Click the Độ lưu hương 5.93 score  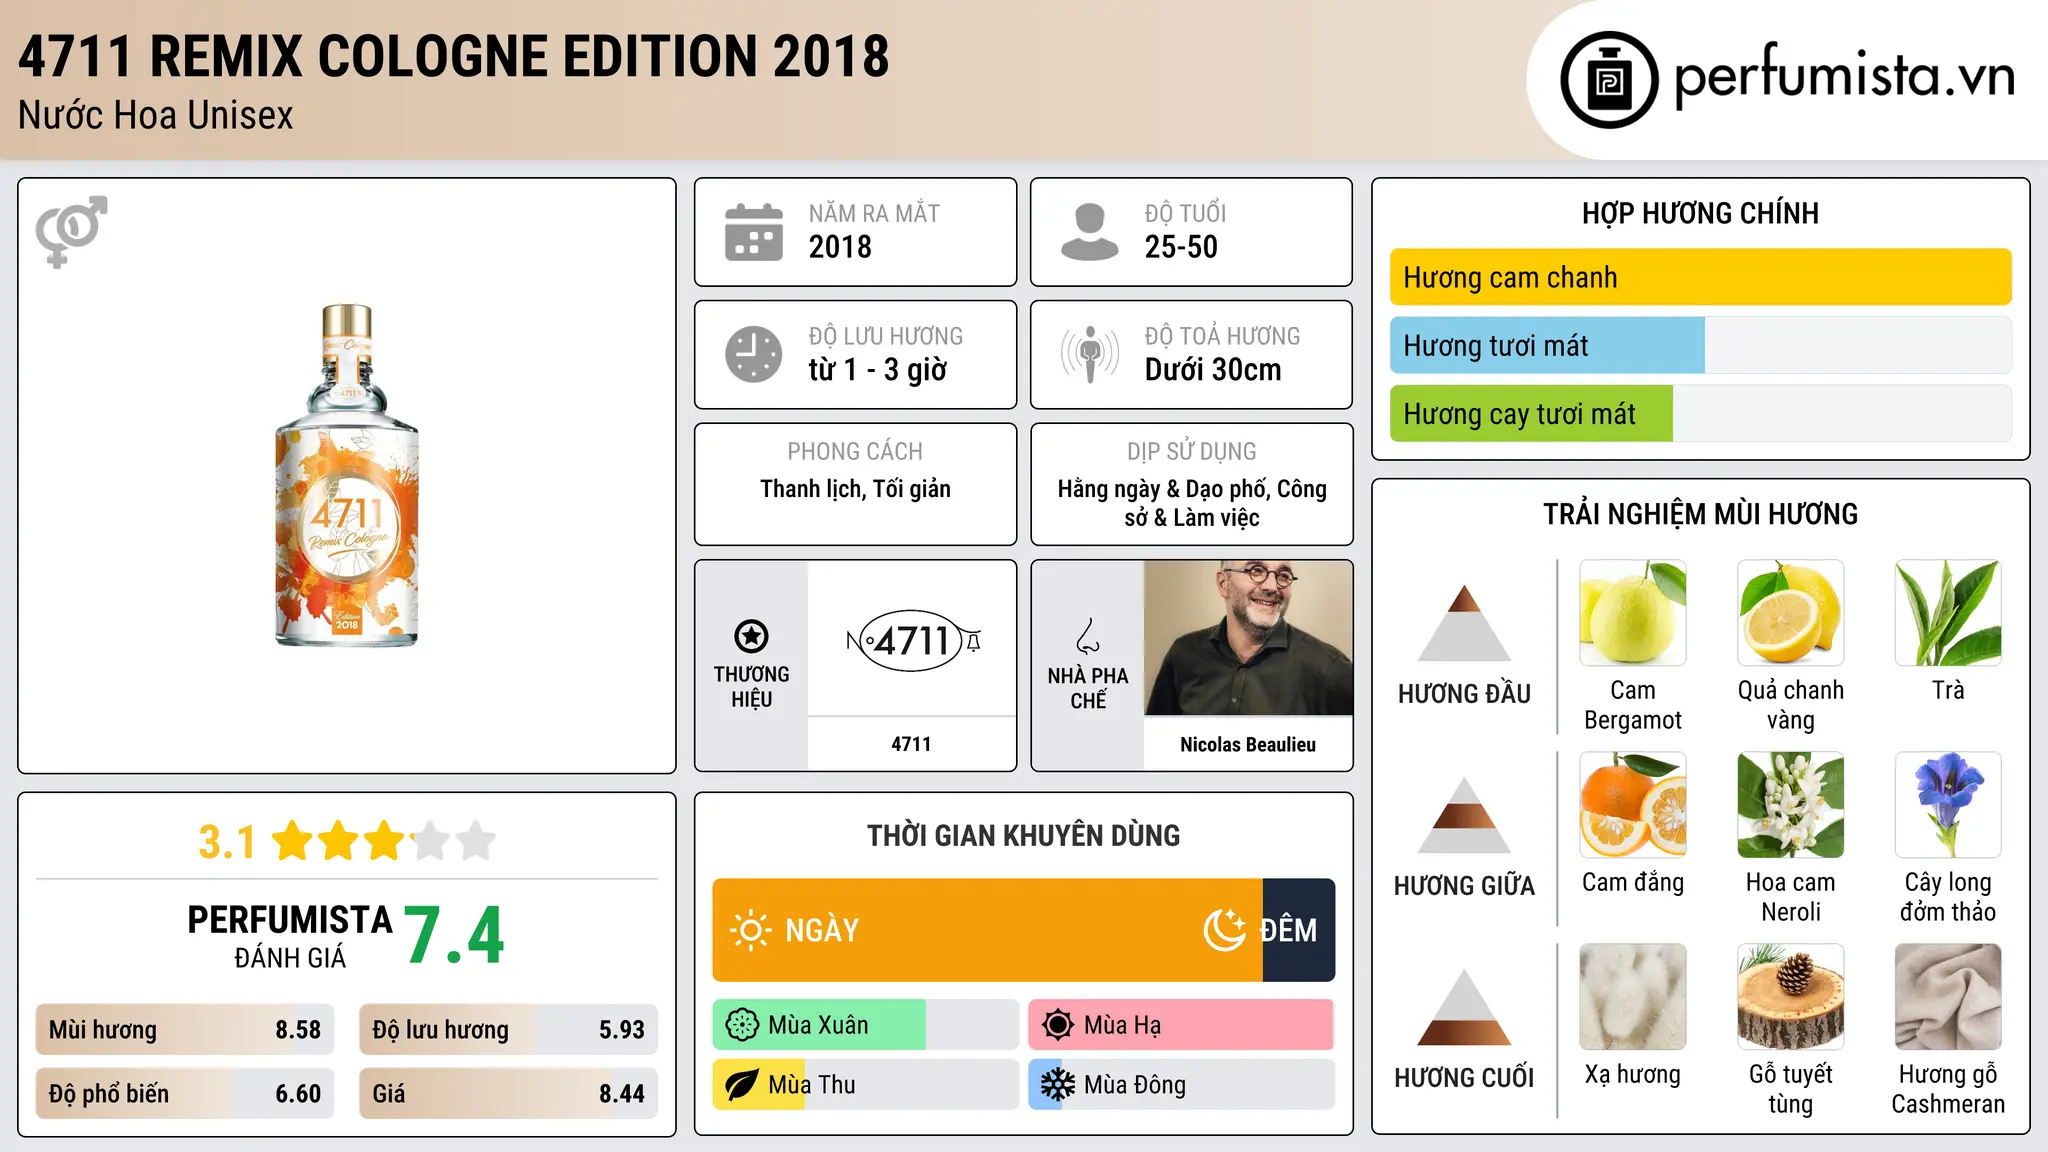508,1029
